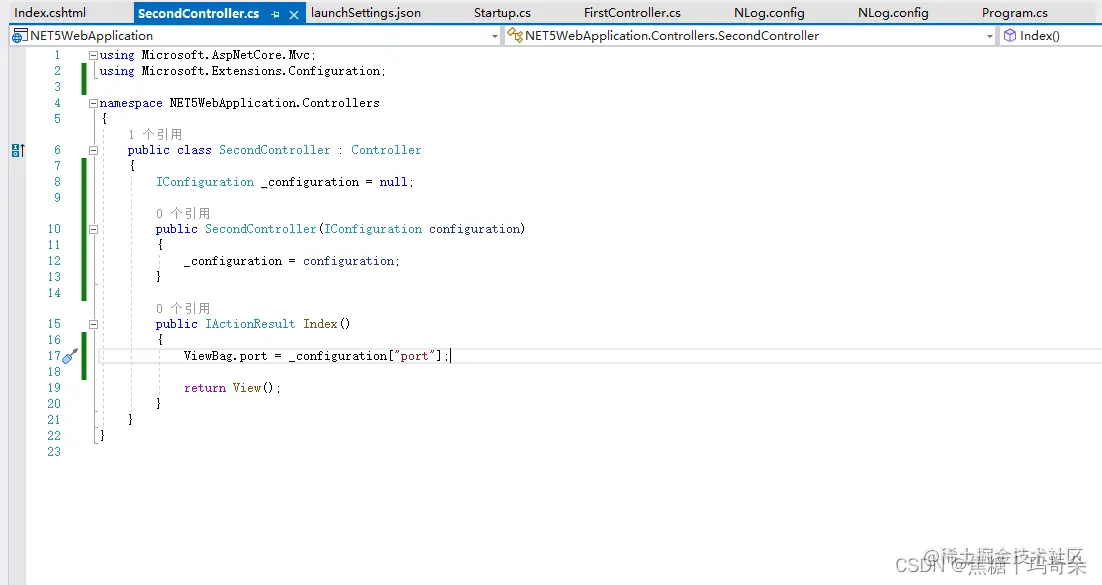Viewport: 1102px width, 585px height.
Task: Click the Index() method cube icon
Action: [x=1010, y=35]
